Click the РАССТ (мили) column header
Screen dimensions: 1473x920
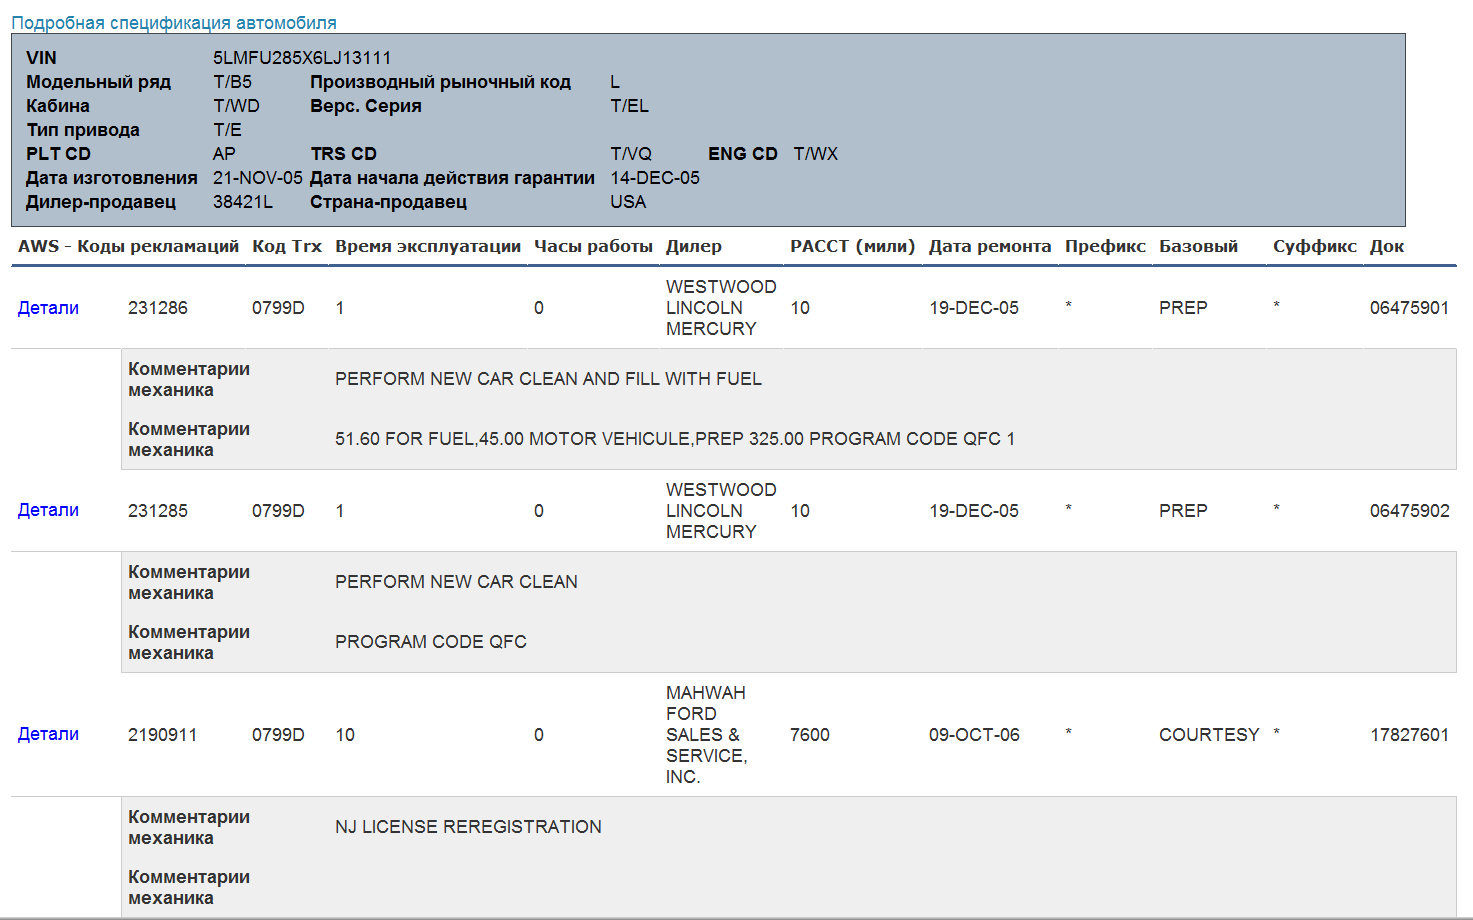pyautogui.click(x=852, y=246)
